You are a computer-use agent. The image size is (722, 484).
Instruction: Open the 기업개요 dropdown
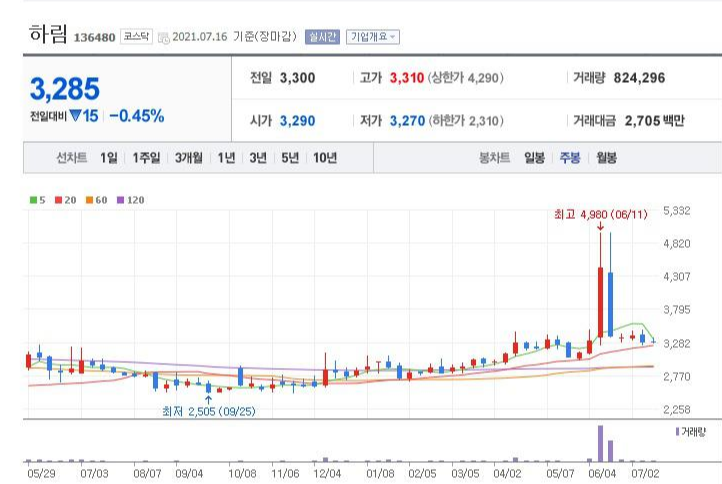click(x=373, y=37)
